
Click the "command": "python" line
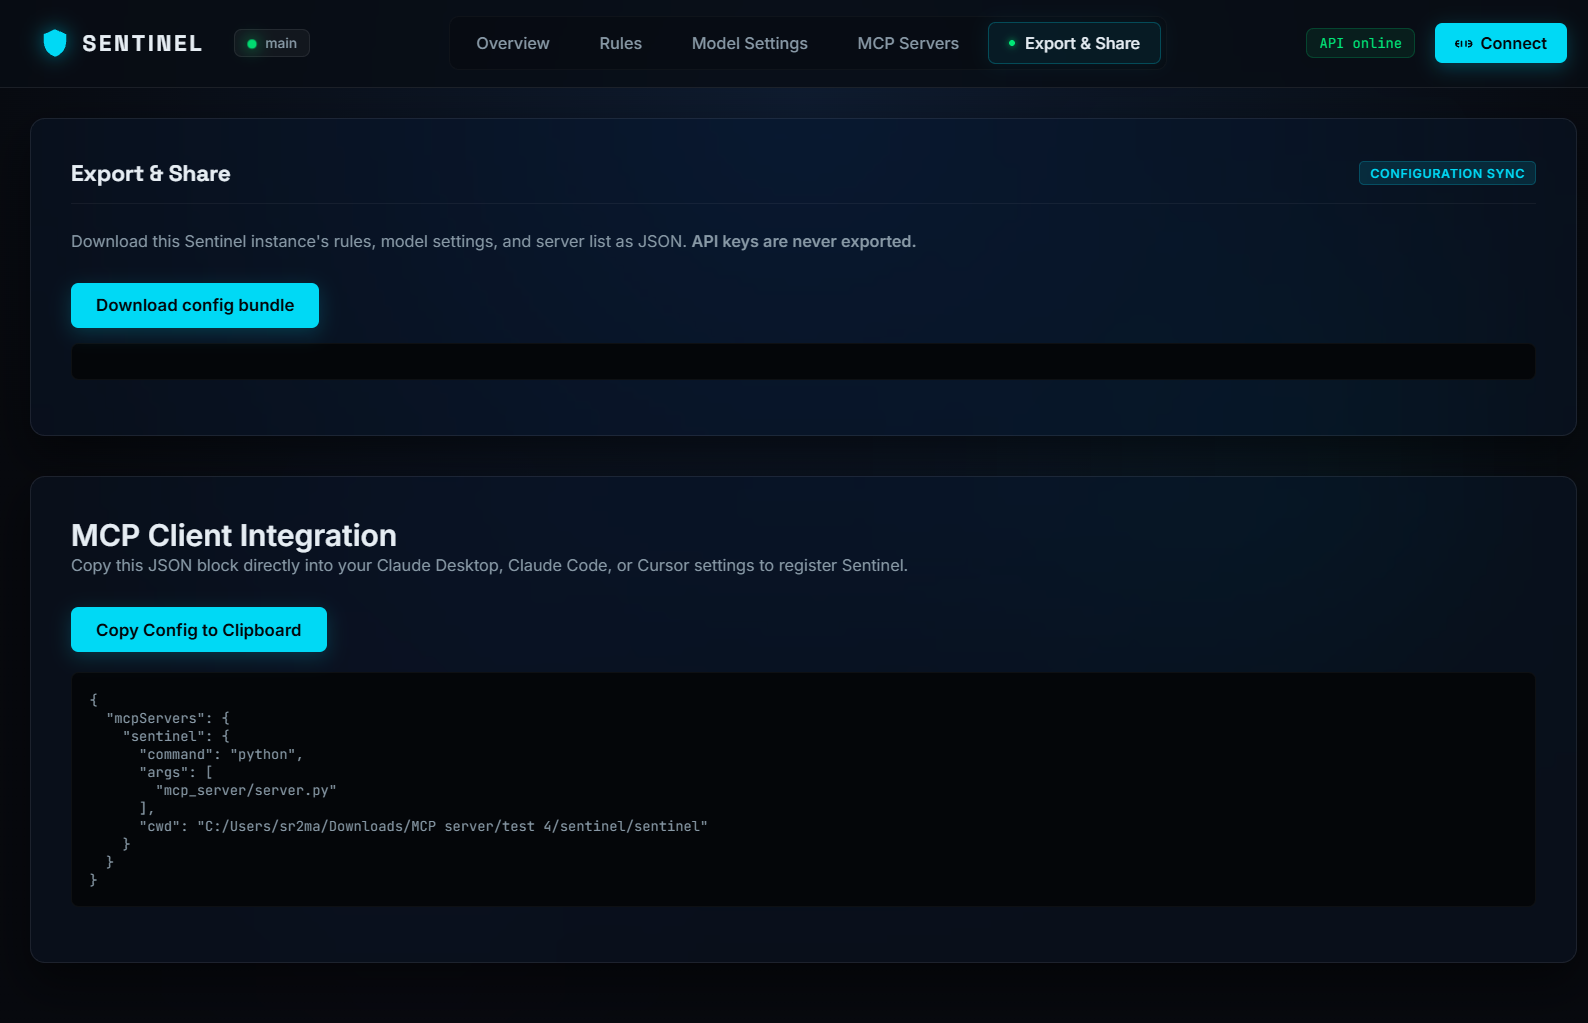pyautogui.click(x=221, y=754)
